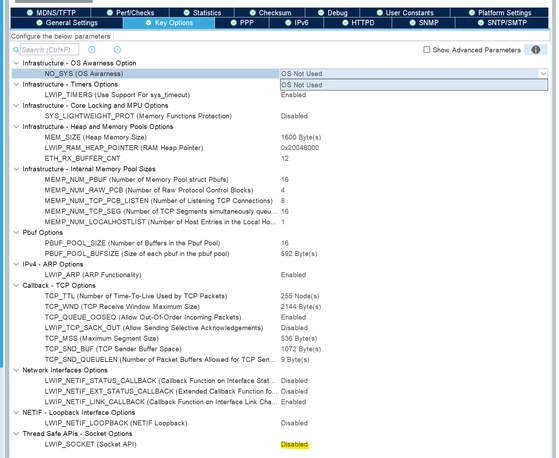559x458 pixels.
Task: Collapse Thread Safe APIs - Socket Options
Action: point(16,434)
